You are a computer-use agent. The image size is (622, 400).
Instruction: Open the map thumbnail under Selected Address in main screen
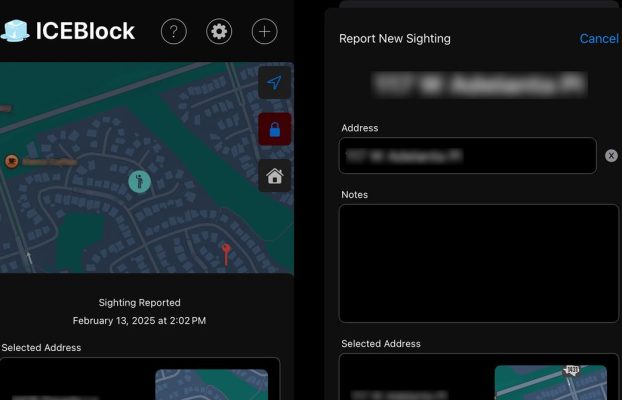pyautogui.click(x=211, y=385)
